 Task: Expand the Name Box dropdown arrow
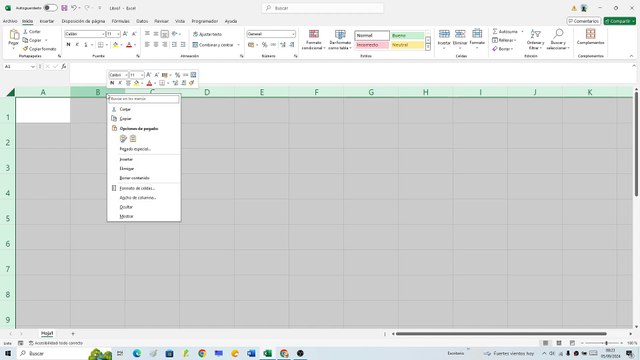33,66
